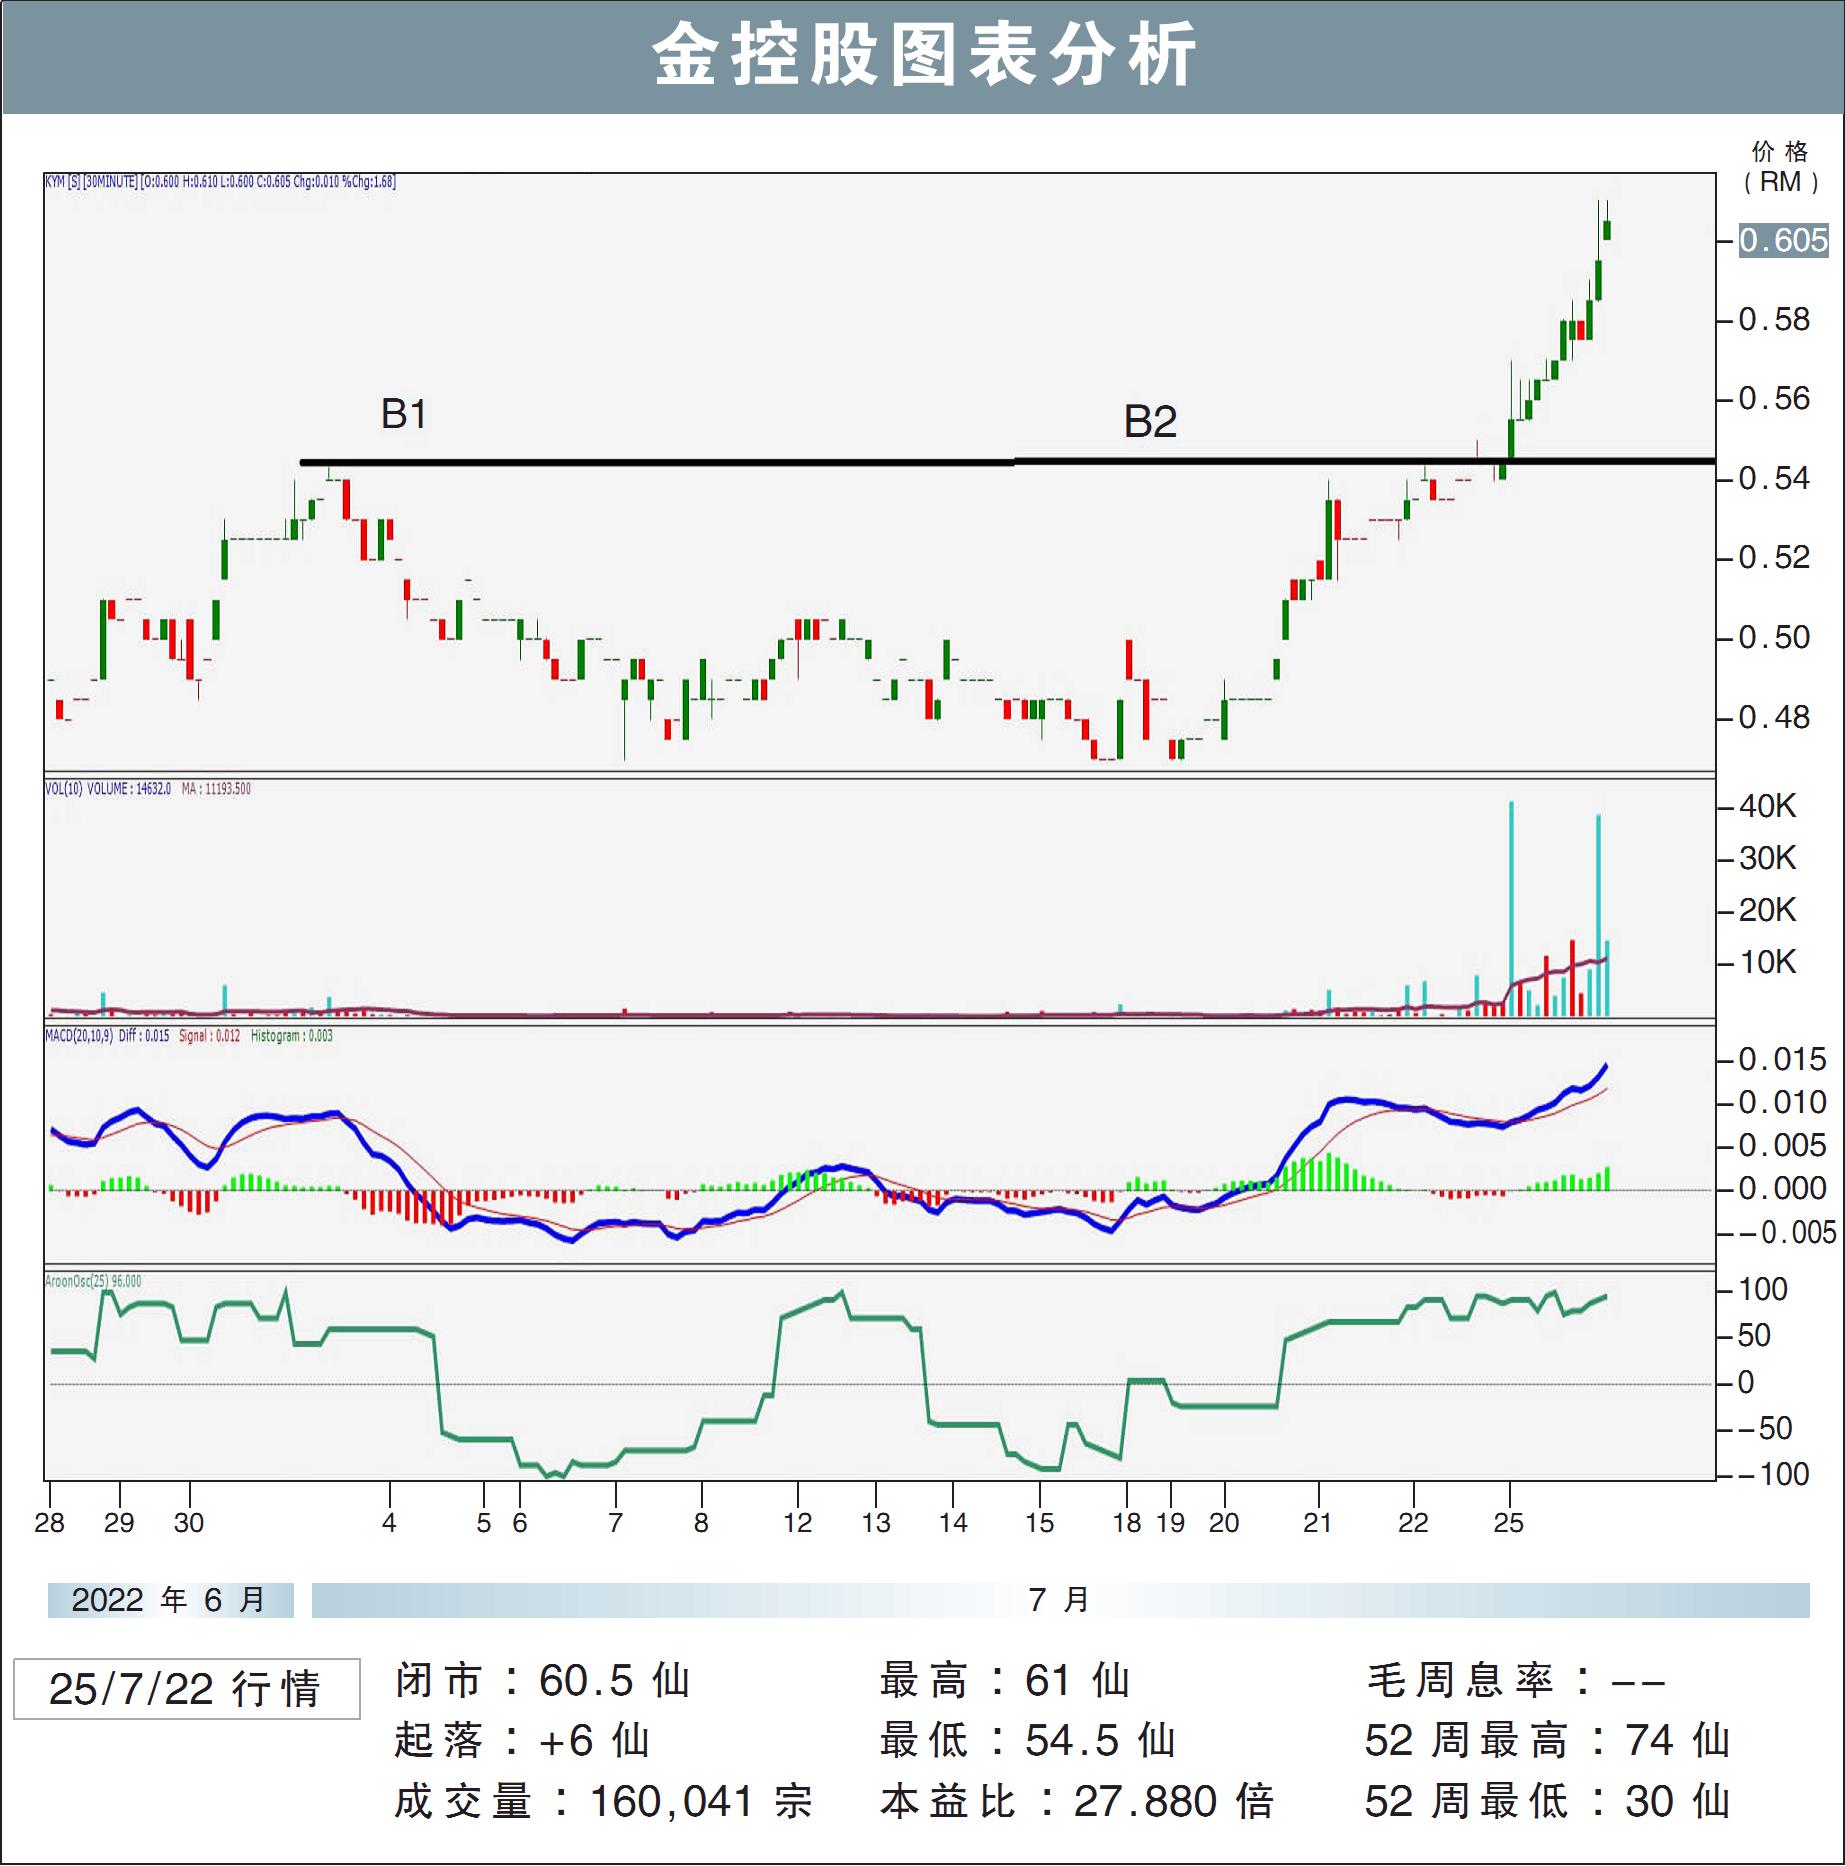Viewport: 1845px width, 1866px height.
Task: Click date label 15 on time axis
Action: point(1039,1523)
